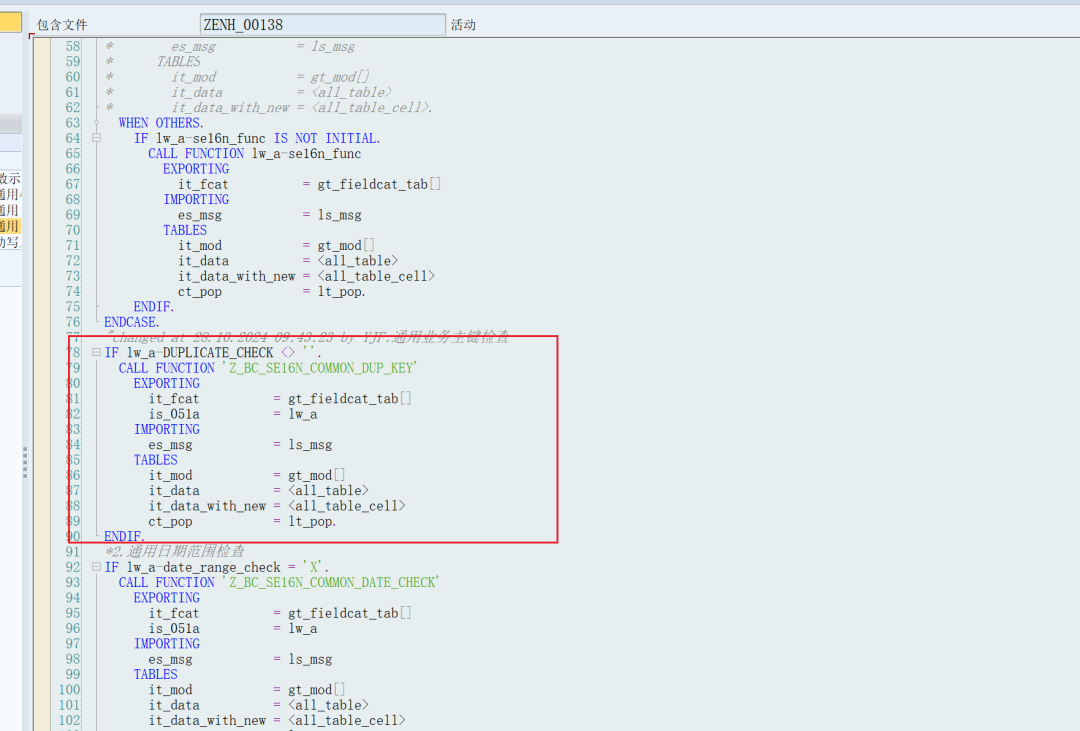
Task: Click <all_table> on line 72
Action: (x=357, y=260)
